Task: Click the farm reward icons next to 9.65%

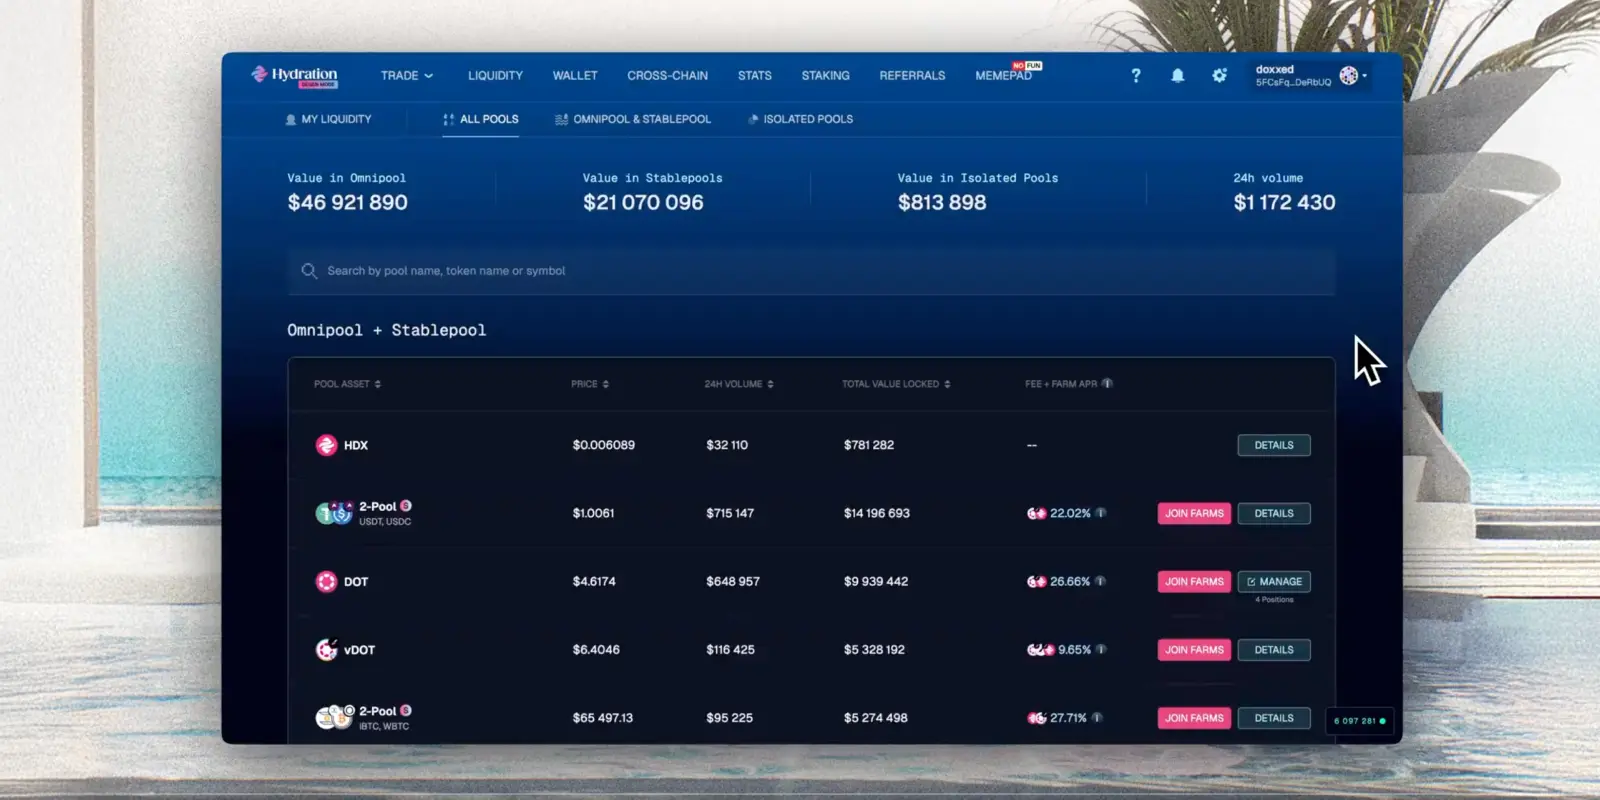Action: coord(1040,649)
